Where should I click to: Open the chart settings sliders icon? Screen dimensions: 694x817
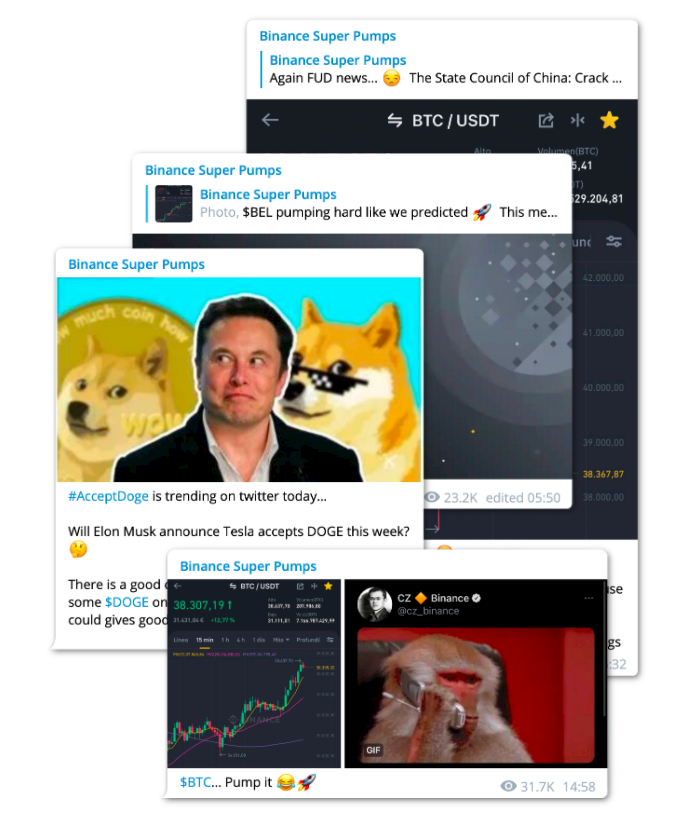[614, 241]
